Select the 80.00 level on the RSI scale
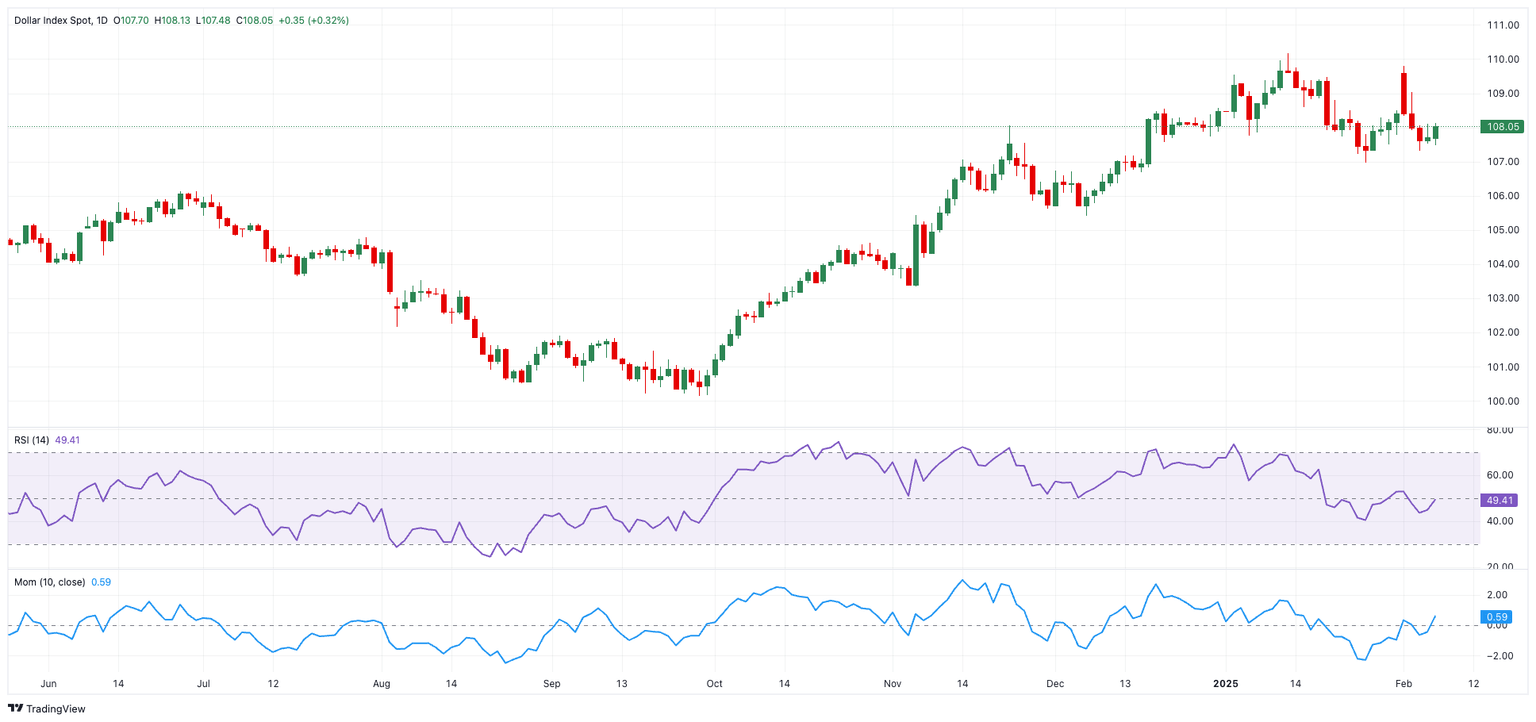This screenshot has width=1536, height=722. [1500, 430]
